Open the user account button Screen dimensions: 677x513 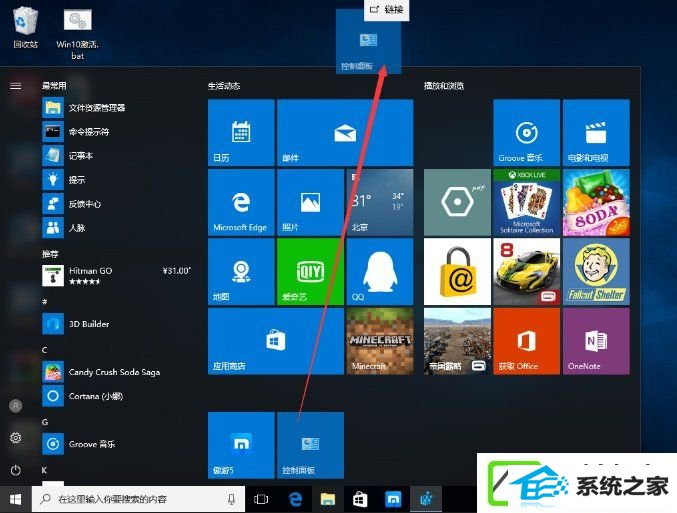16,406
